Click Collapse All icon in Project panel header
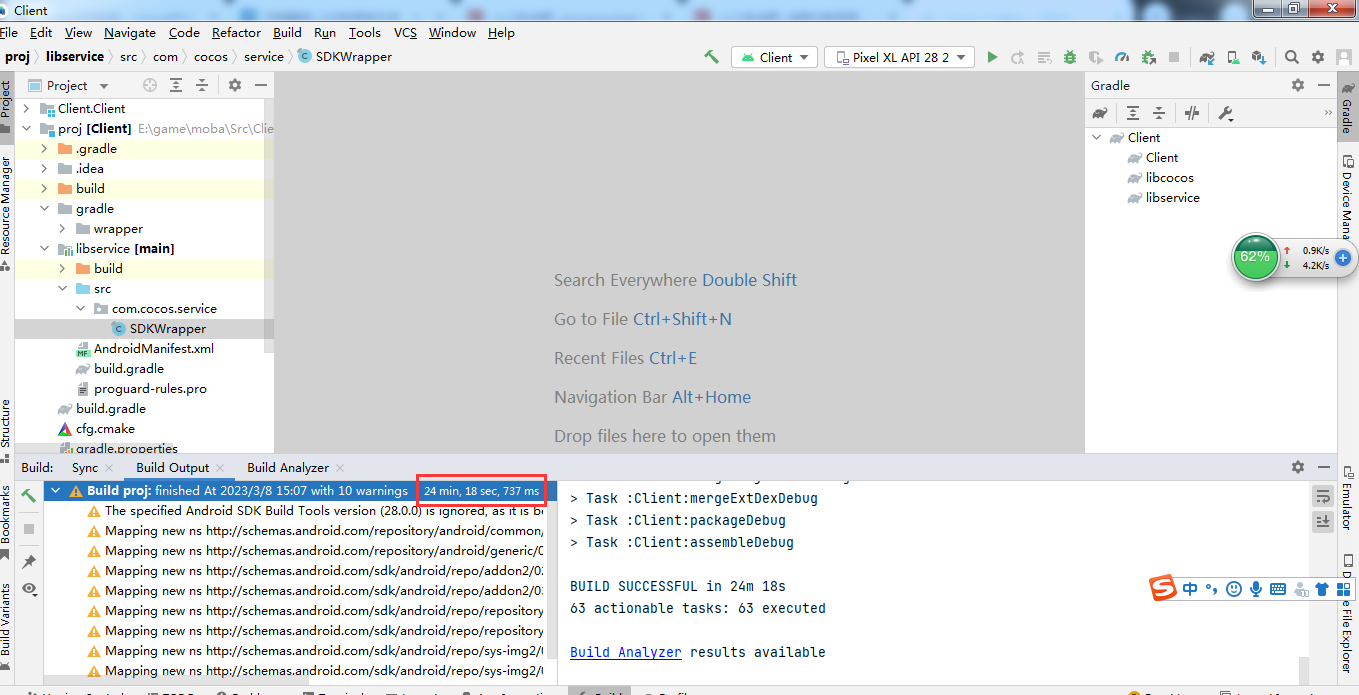The image size is (1359, 695). pos(202,86)
